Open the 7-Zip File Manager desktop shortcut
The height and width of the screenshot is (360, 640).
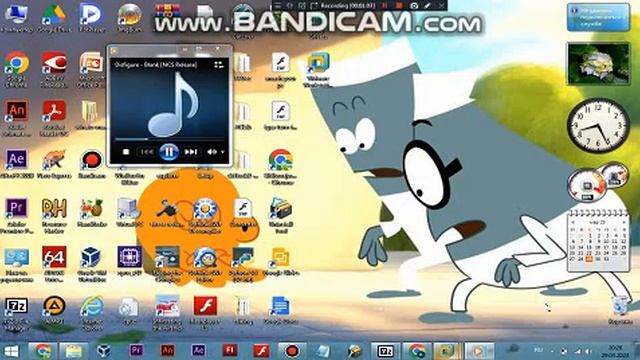click(x=17, y=313)
